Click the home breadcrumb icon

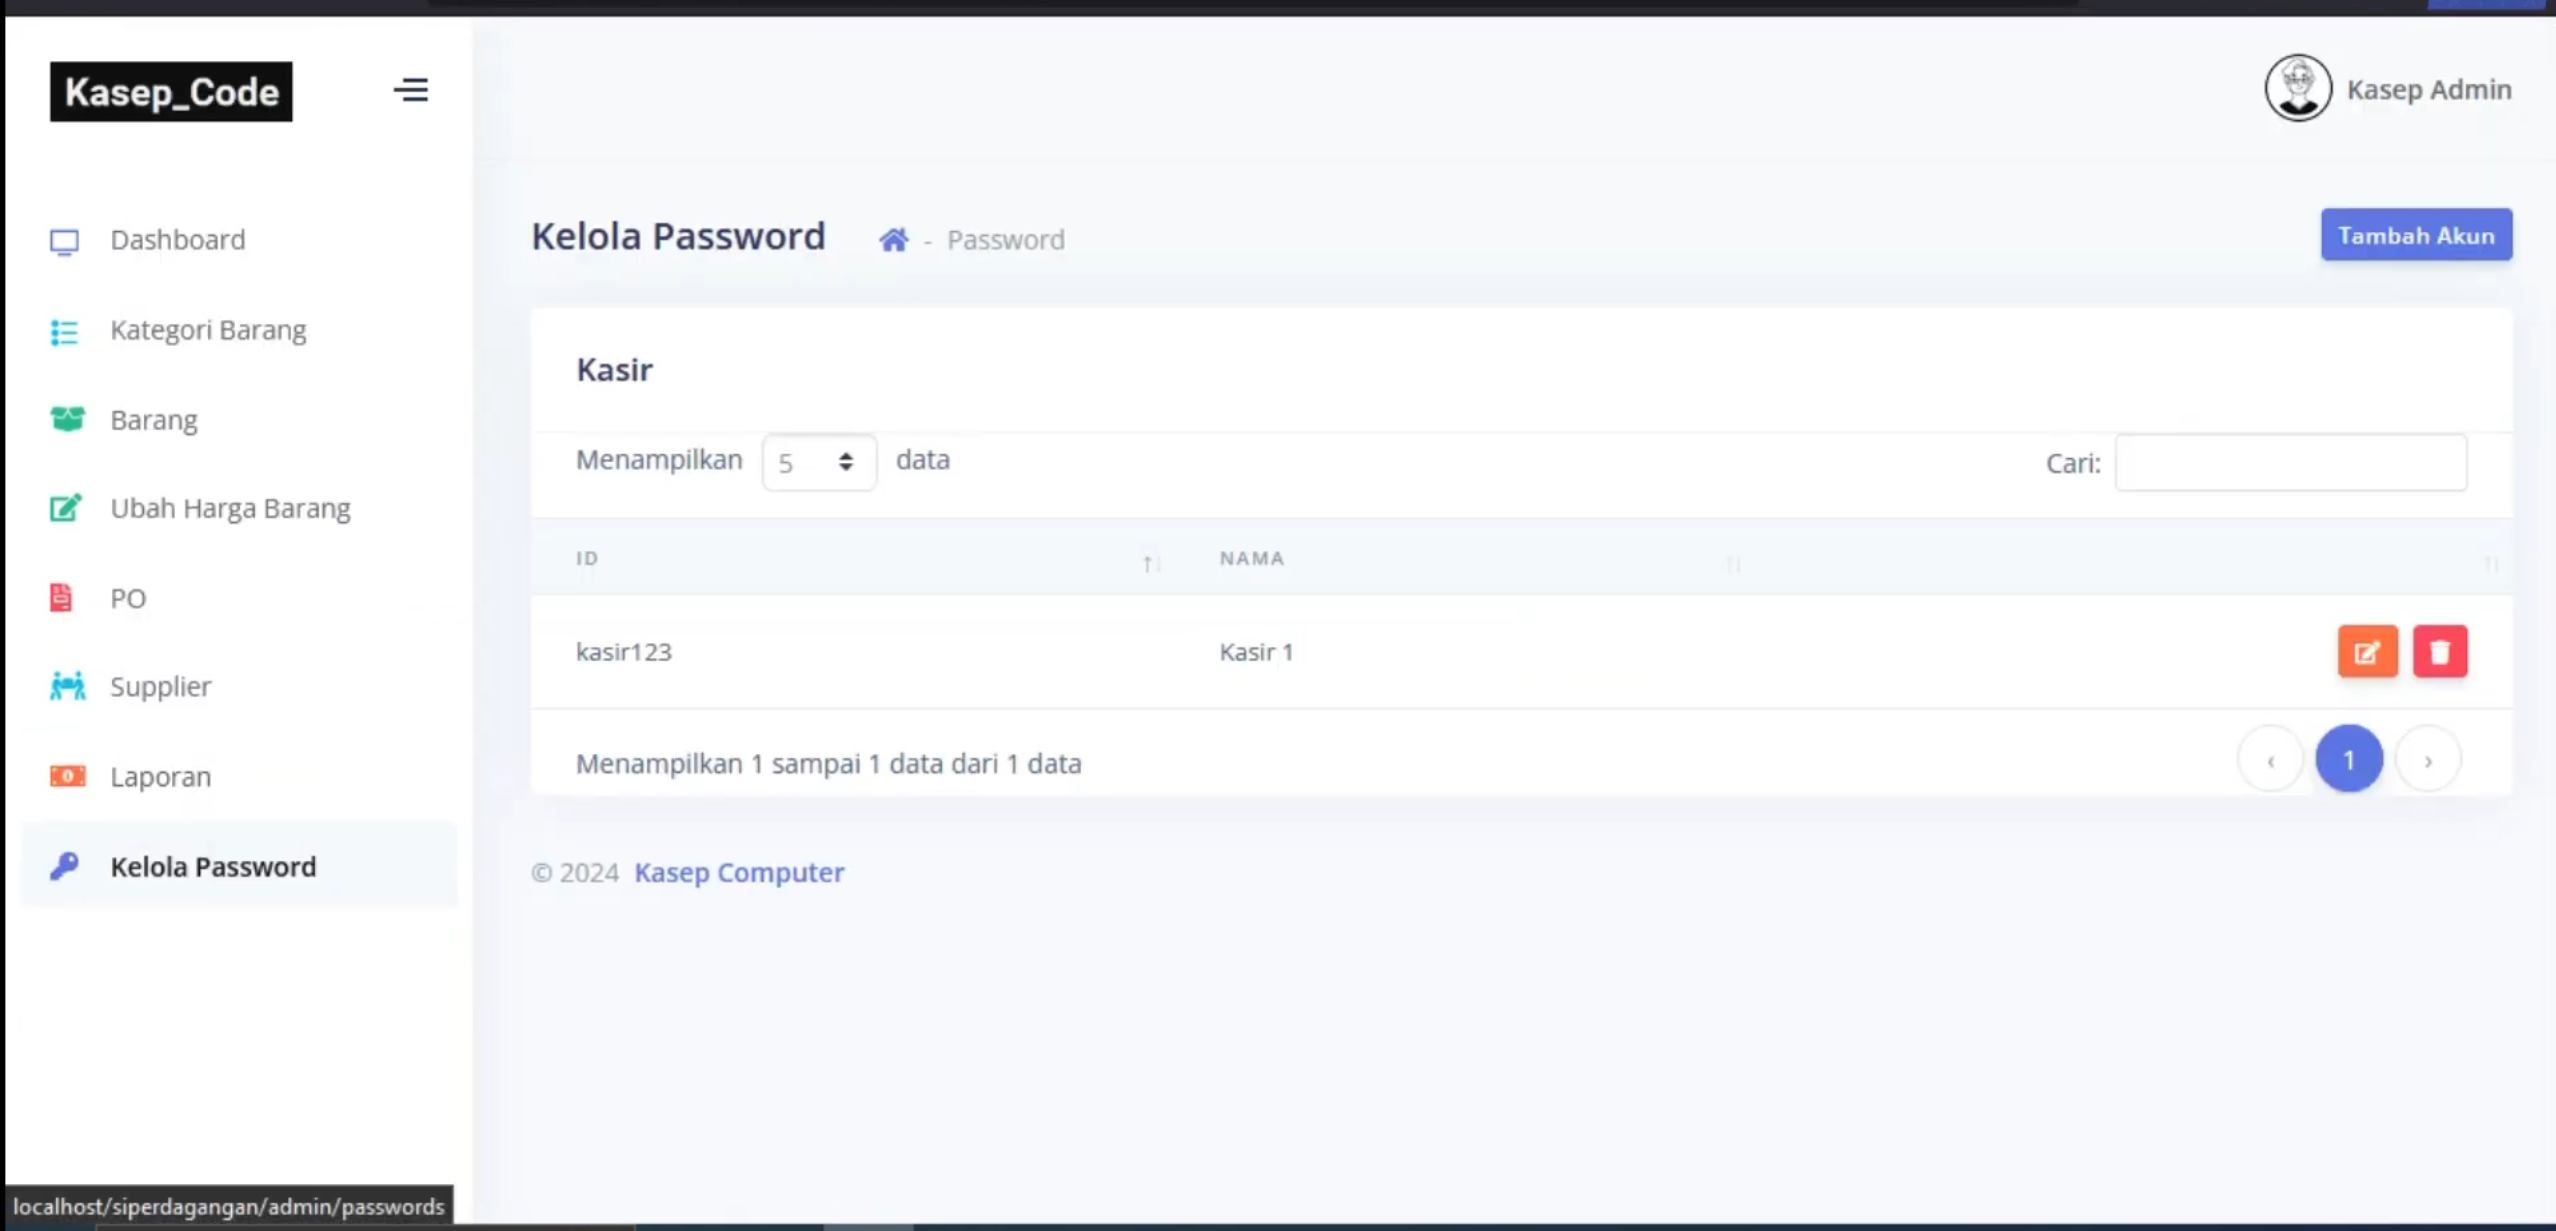click(893, 240)
